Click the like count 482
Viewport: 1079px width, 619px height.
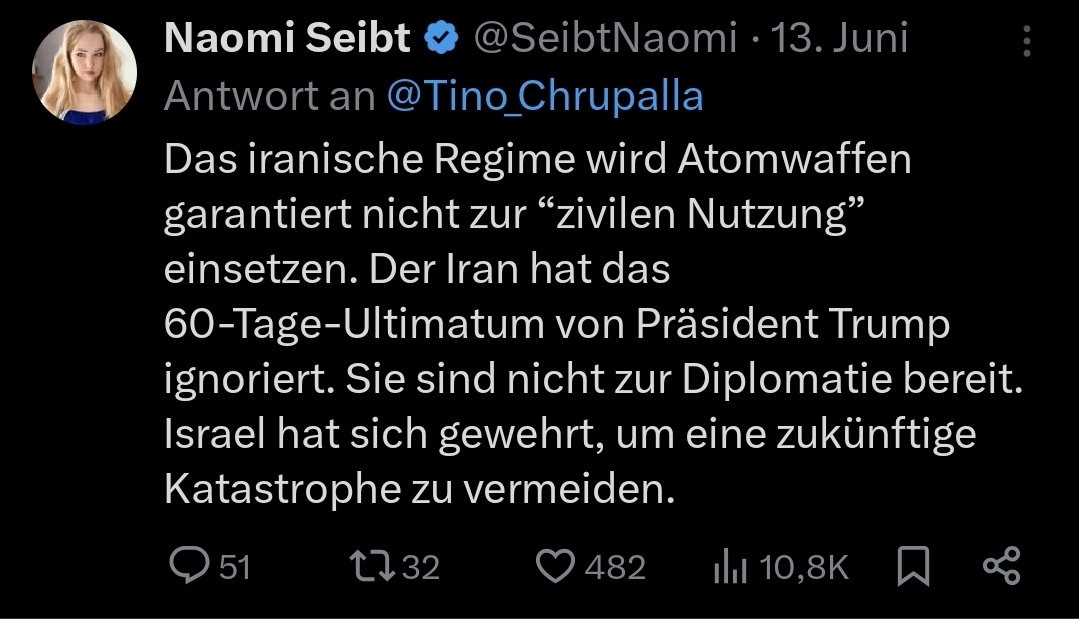pos(615,568)
